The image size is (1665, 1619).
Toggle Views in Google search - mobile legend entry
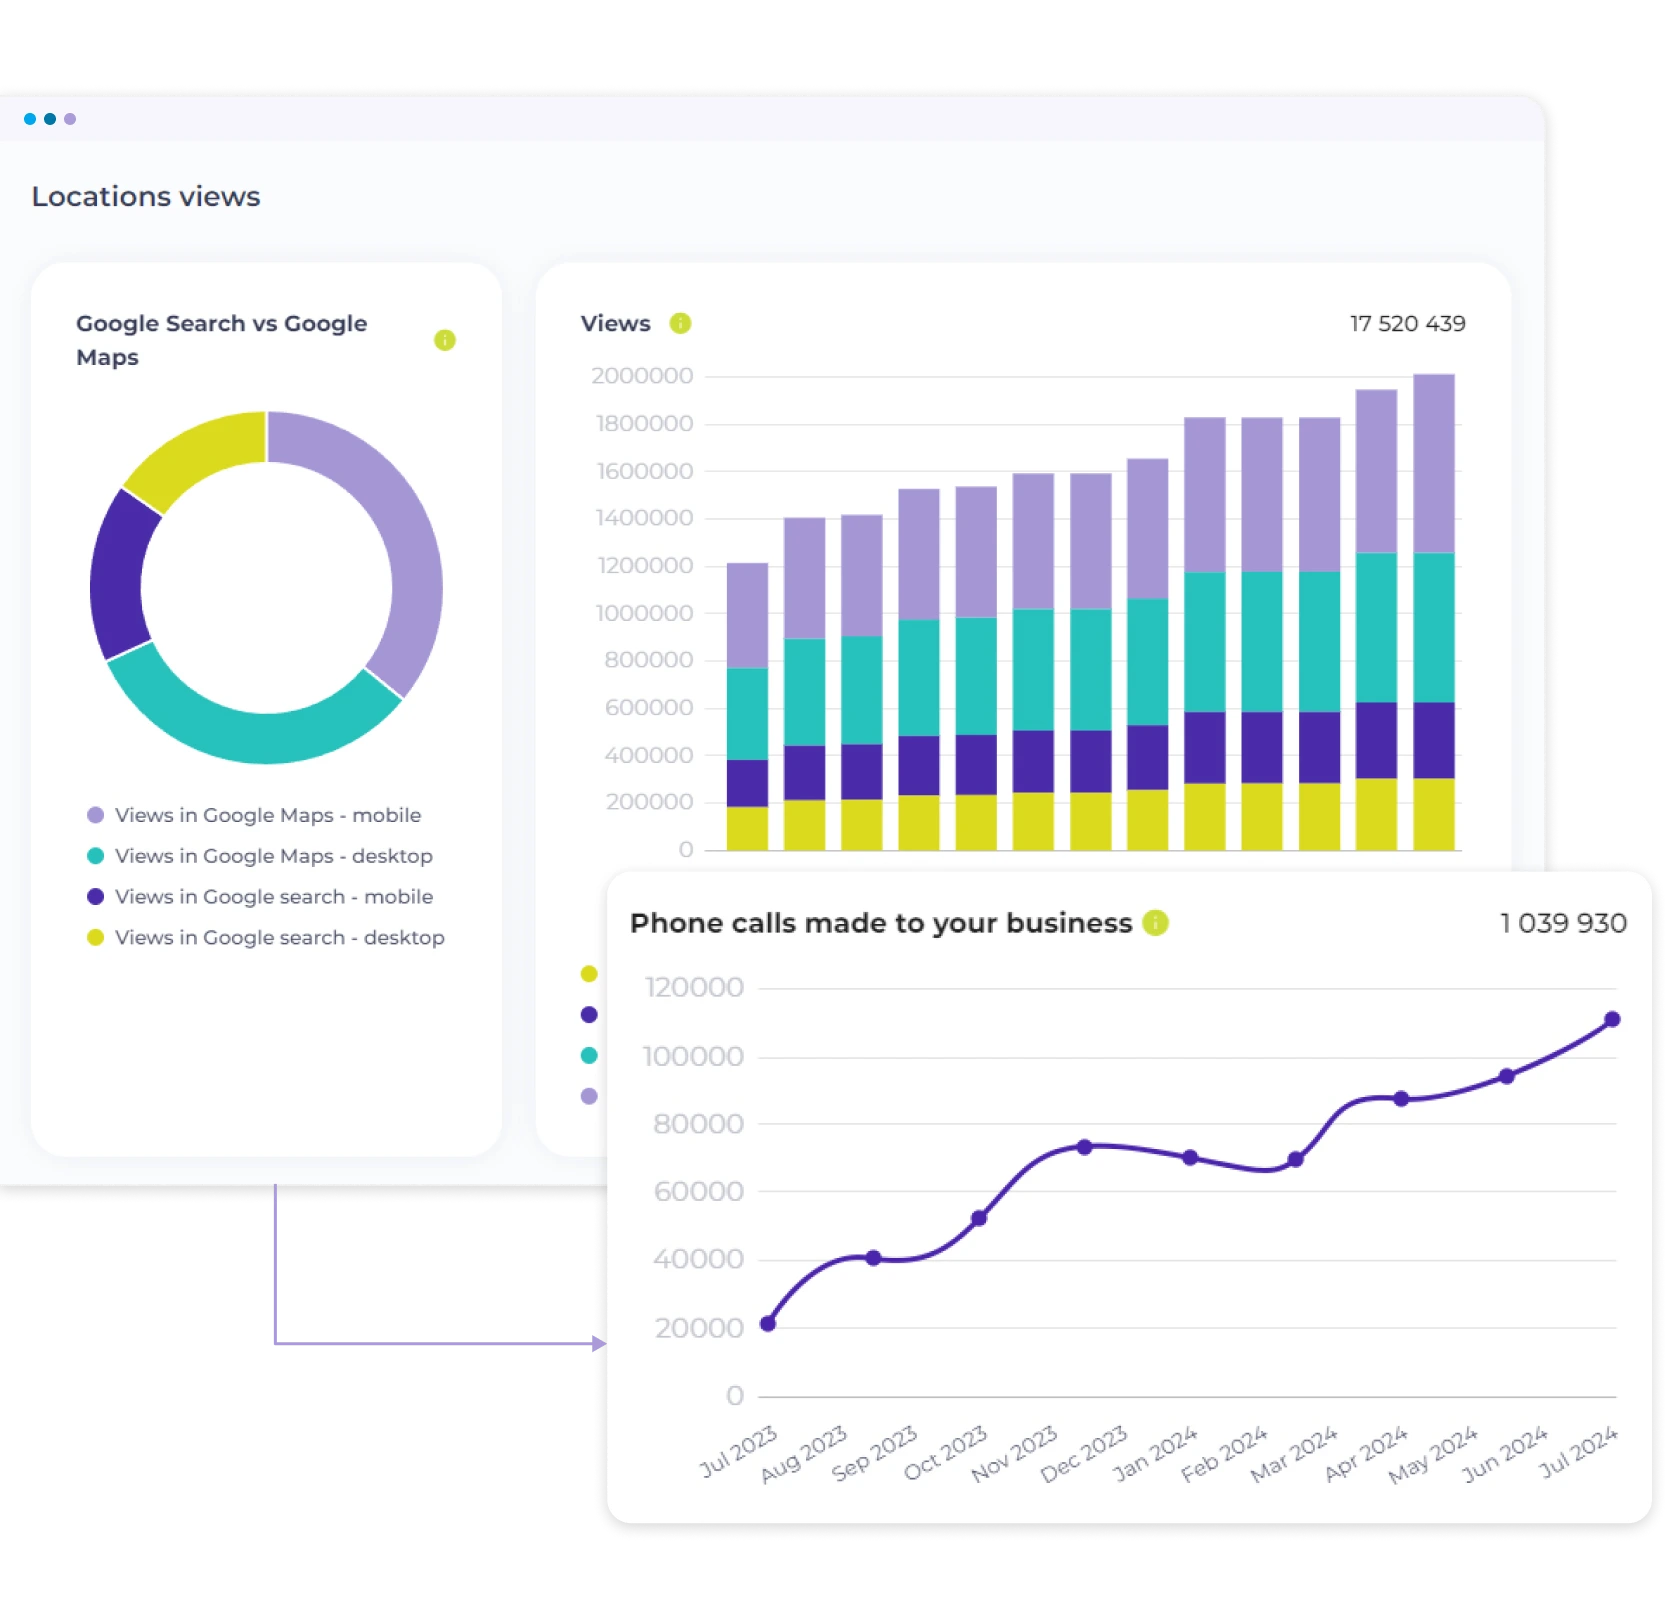(260, 897)
